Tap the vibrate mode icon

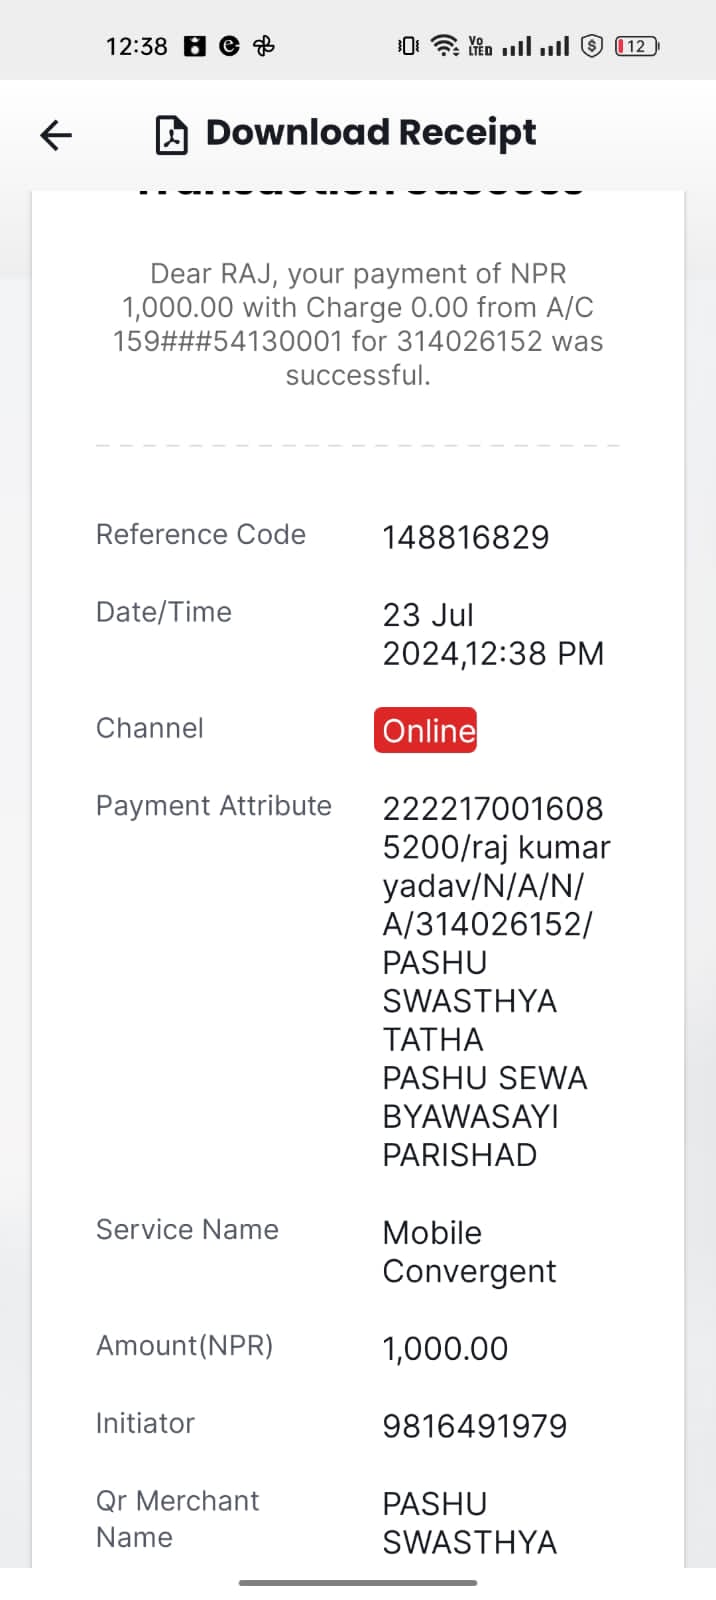coord(408,46)
